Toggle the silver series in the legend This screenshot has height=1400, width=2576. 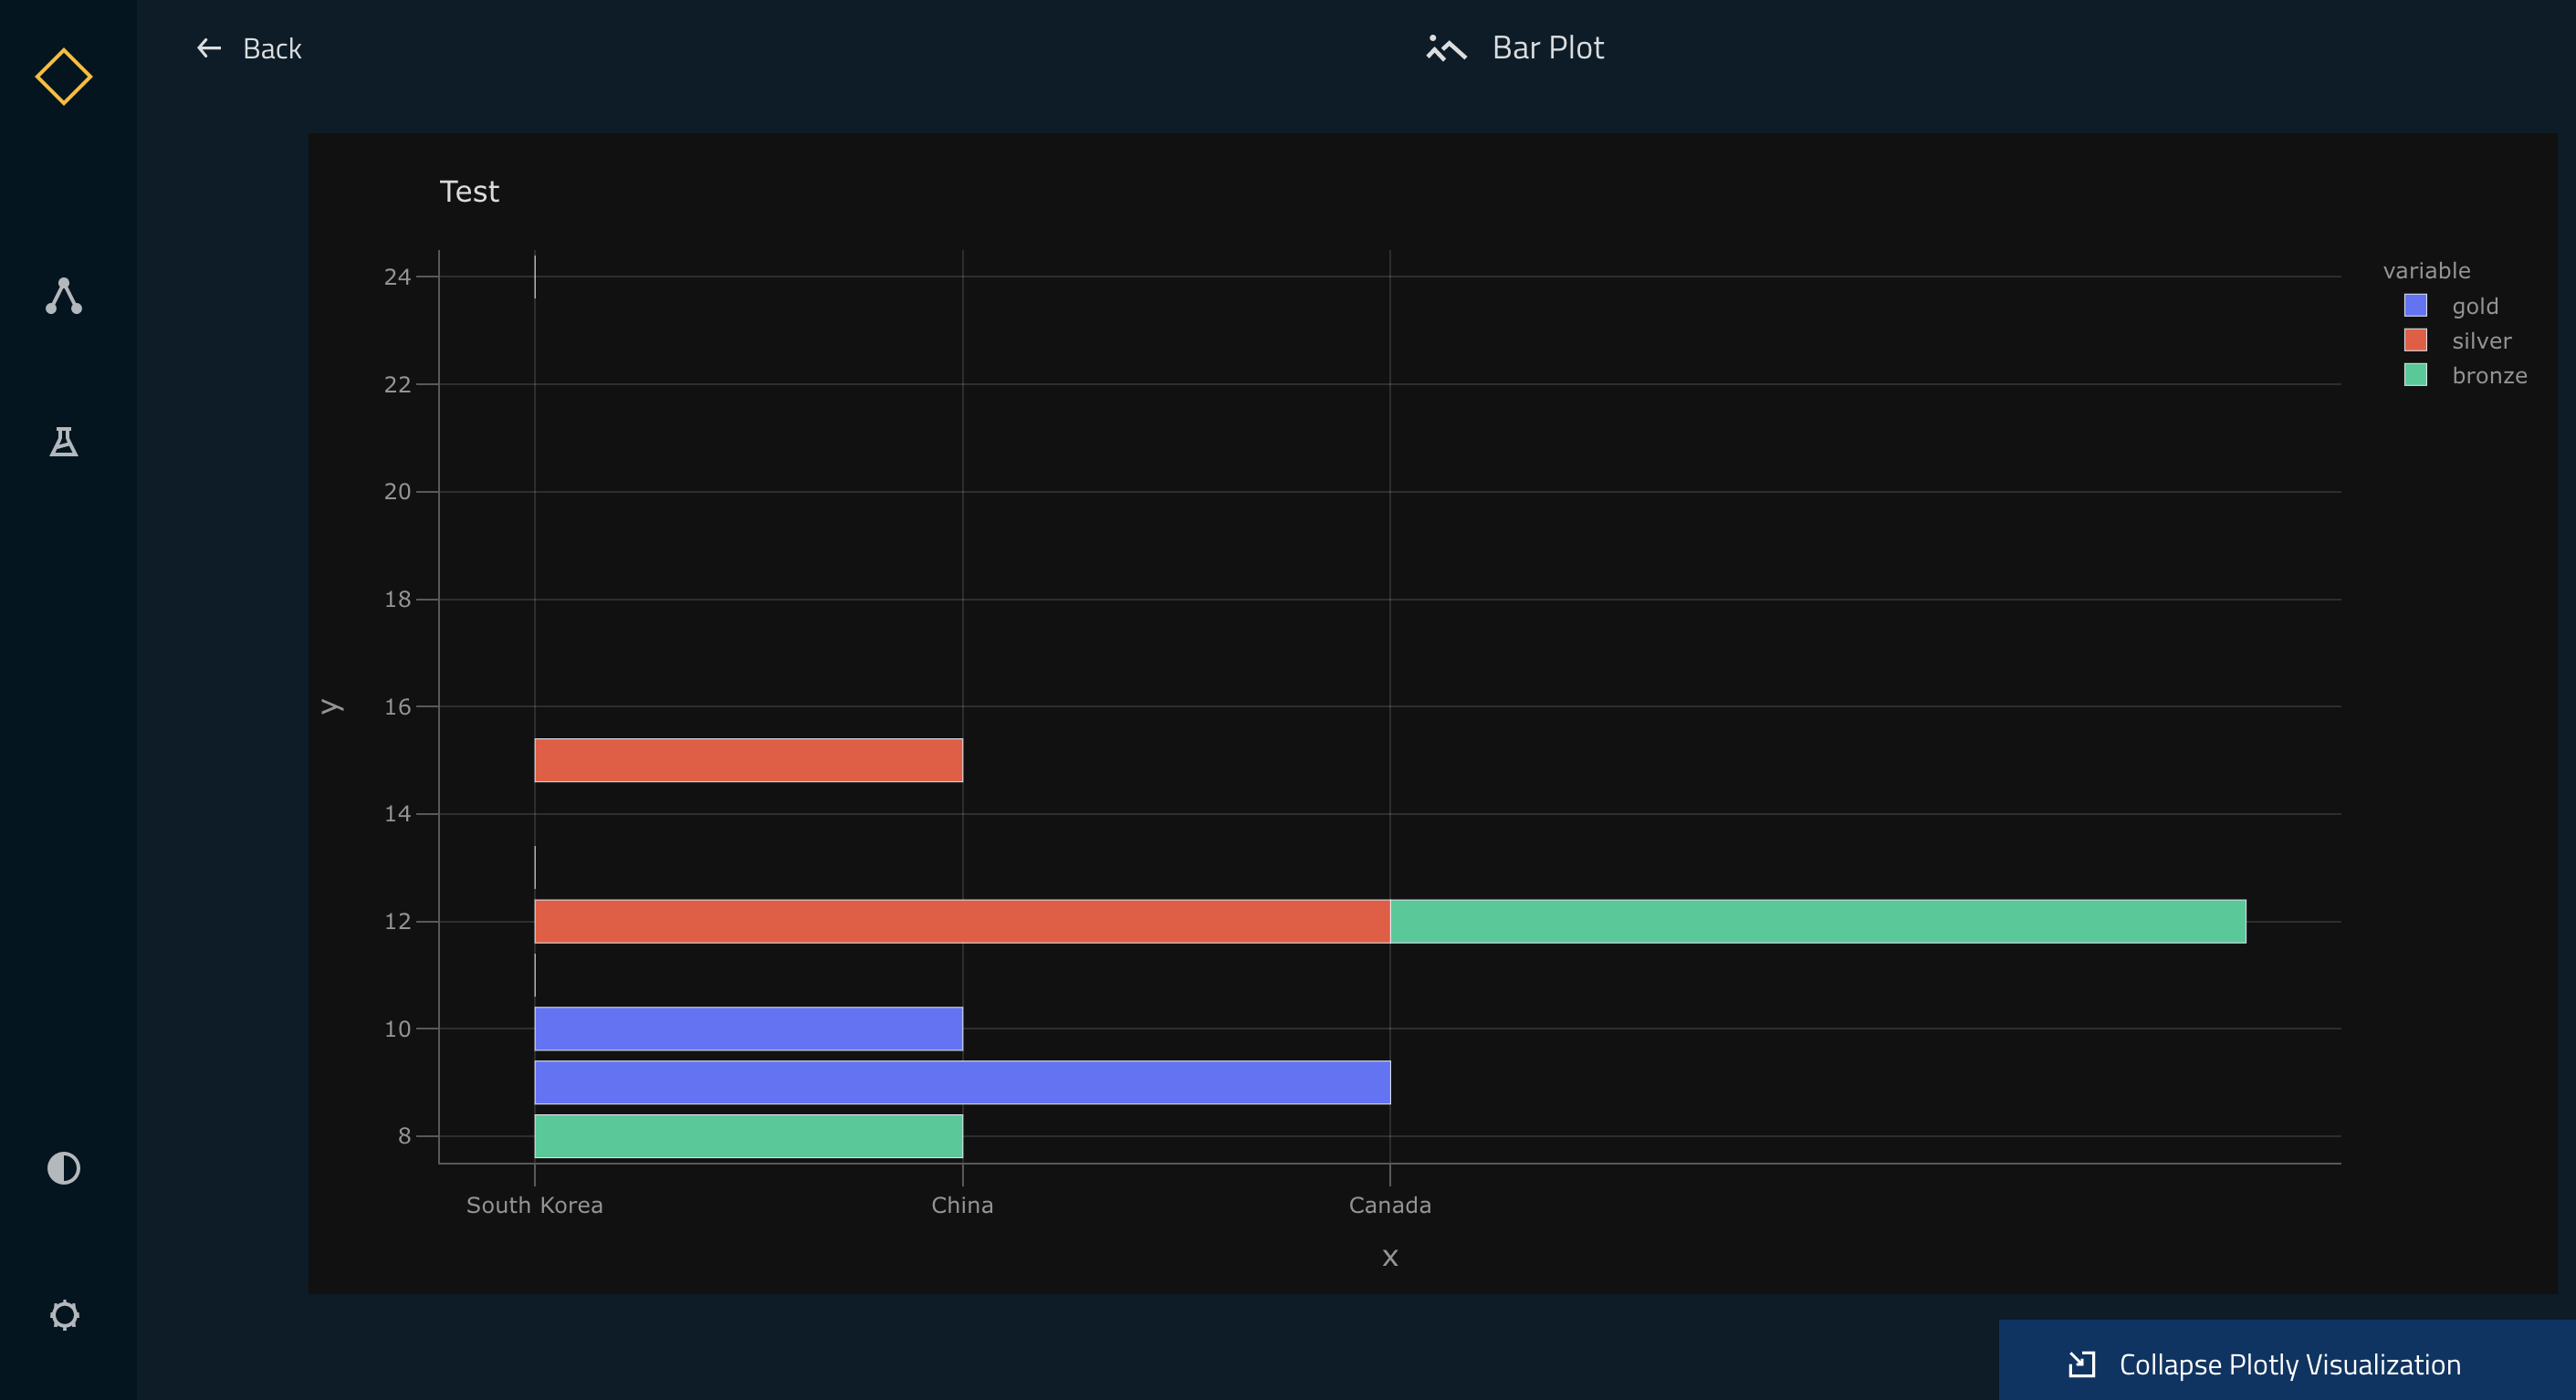(x=2457, y=341)
